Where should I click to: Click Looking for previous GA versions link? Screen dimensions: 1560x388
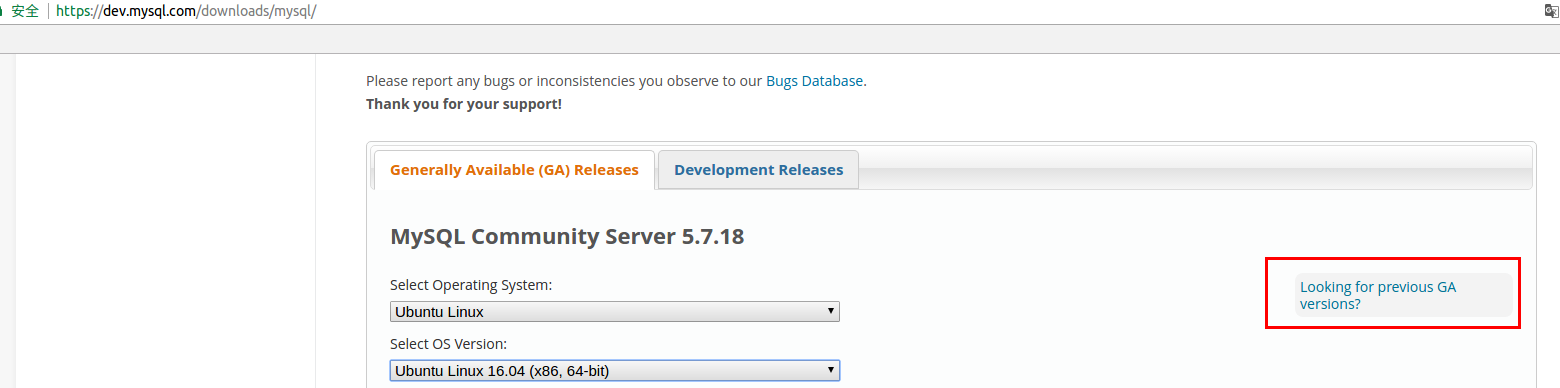[1378, 295]
